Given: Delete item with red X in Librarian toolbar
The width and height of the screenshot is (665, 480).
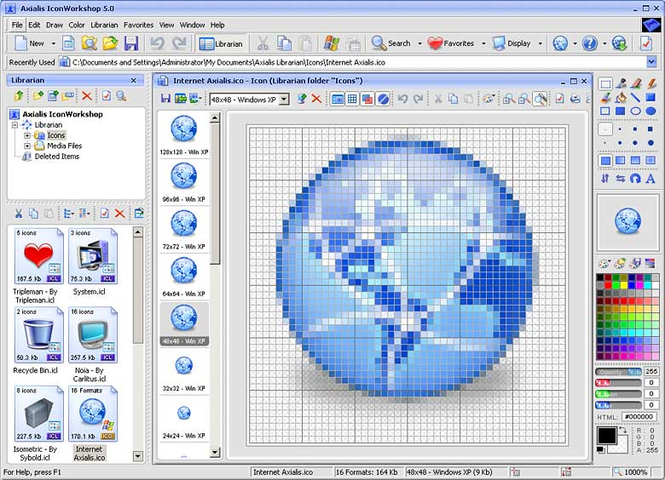Looking at the screenshot, I should coord(87,96).
